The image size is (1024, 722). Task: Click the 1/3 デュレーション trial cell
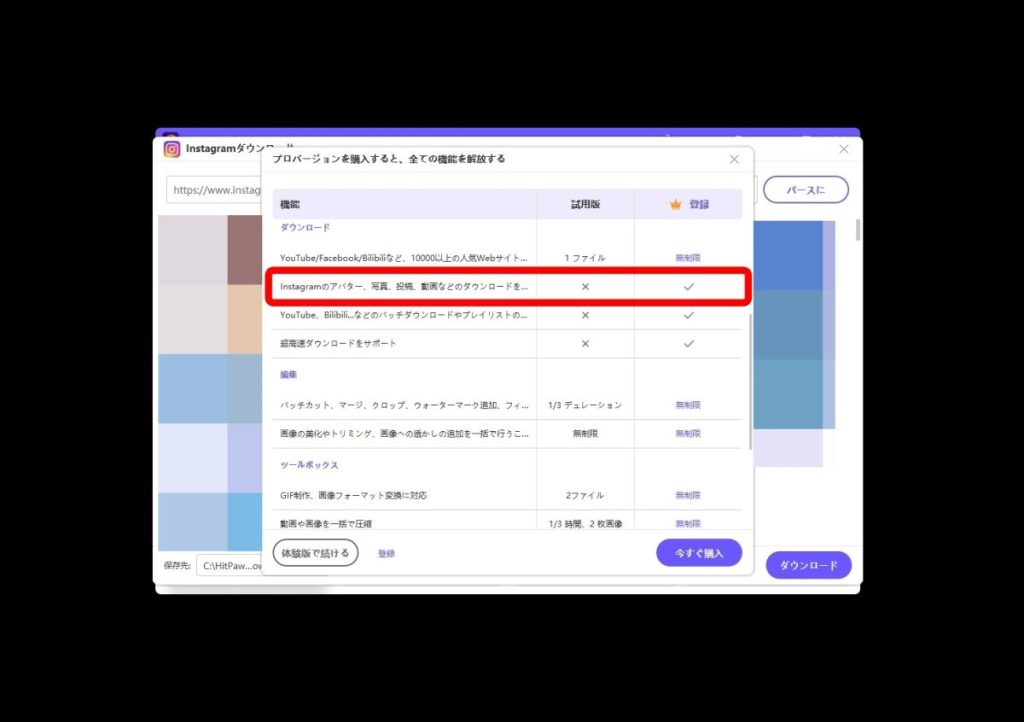(x=585, y=405)
